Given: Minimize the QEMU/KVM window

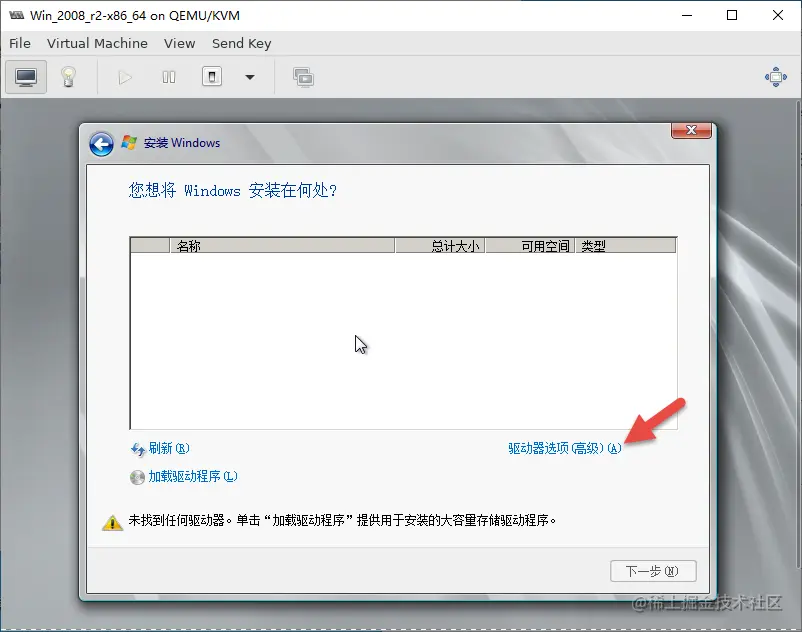Looking at the screenshot, I should [x=687, y=15].
